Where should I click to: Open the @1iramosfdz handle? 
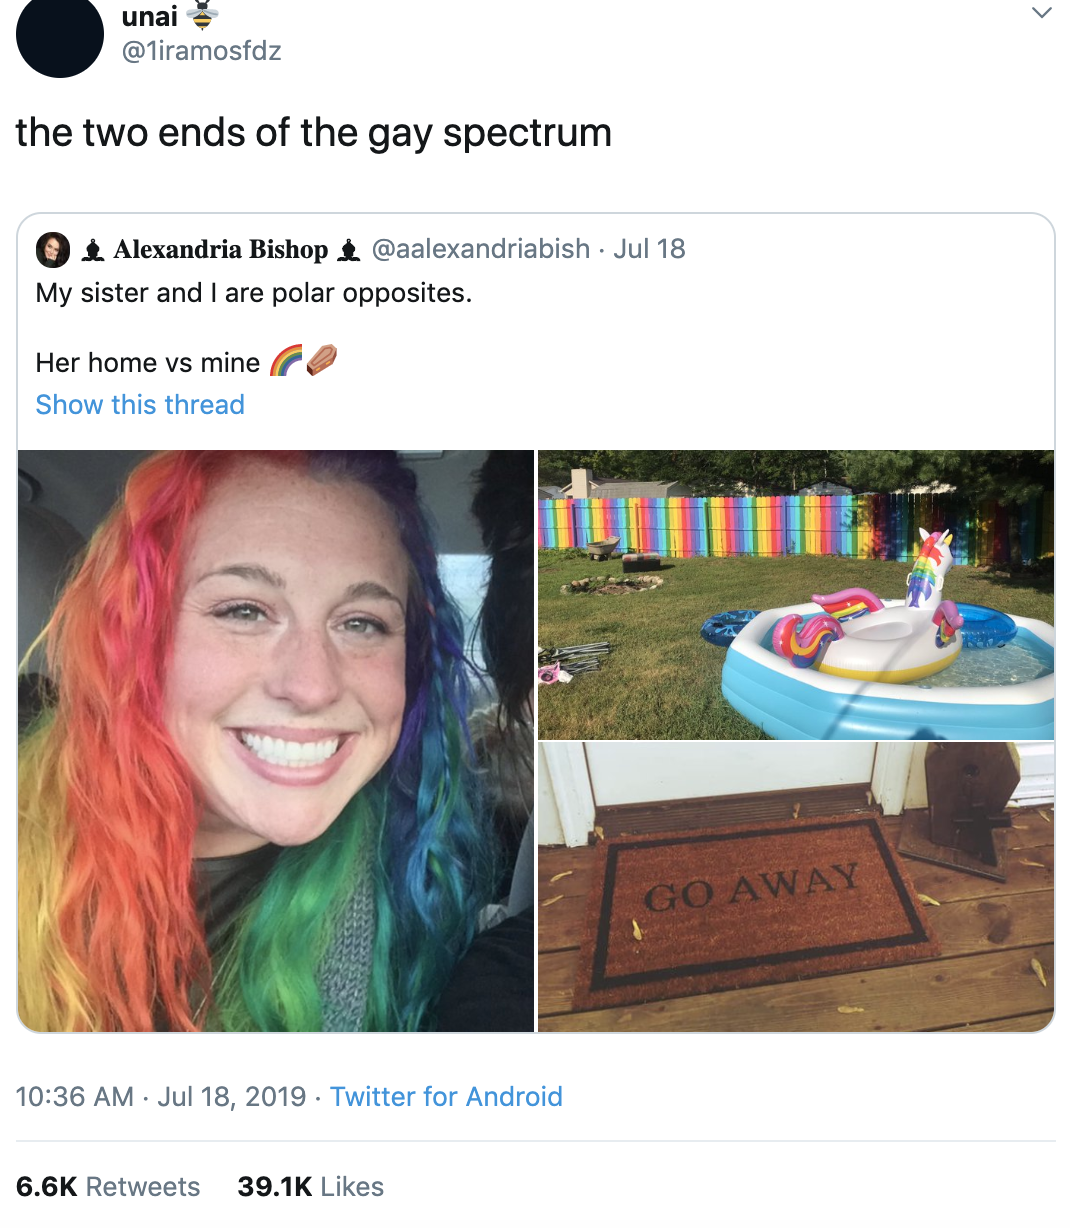[x=201, y=50]
